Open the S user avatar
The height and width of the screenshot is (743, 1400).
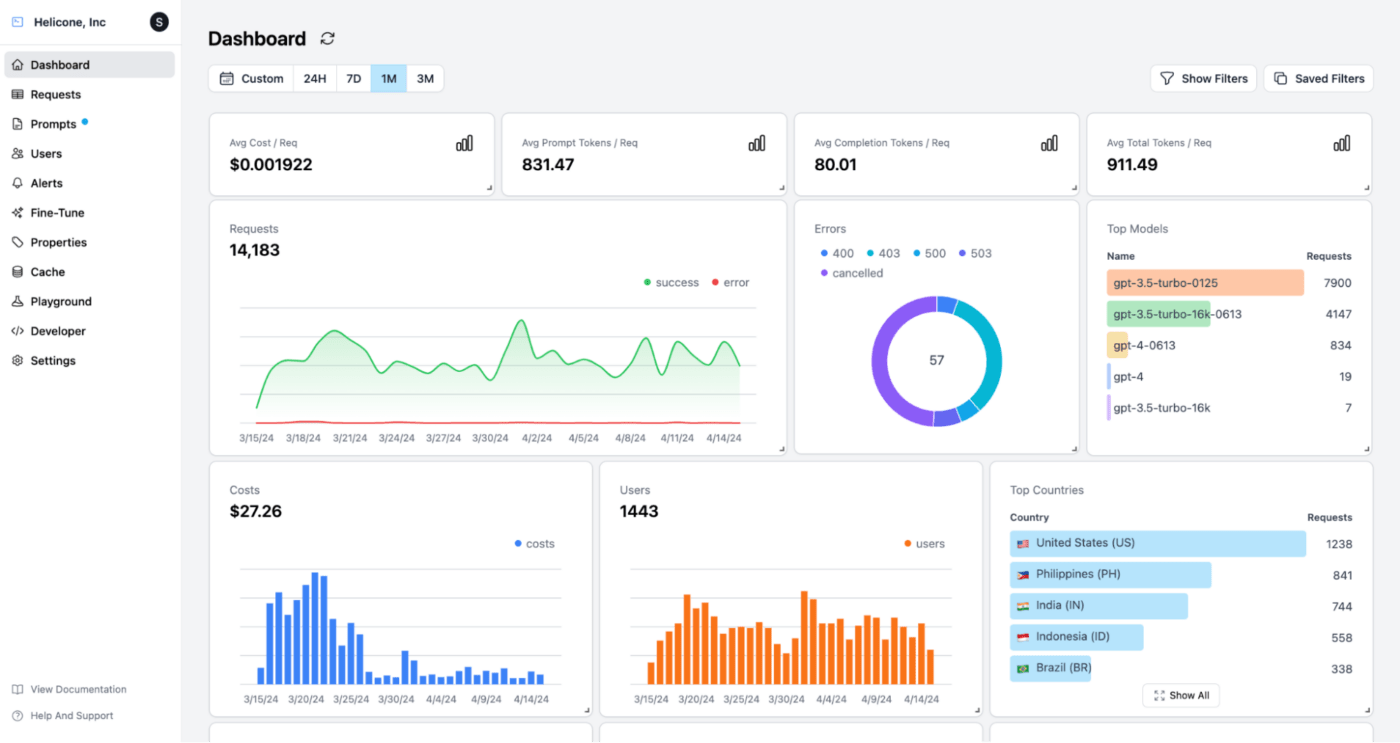(159, 22)
